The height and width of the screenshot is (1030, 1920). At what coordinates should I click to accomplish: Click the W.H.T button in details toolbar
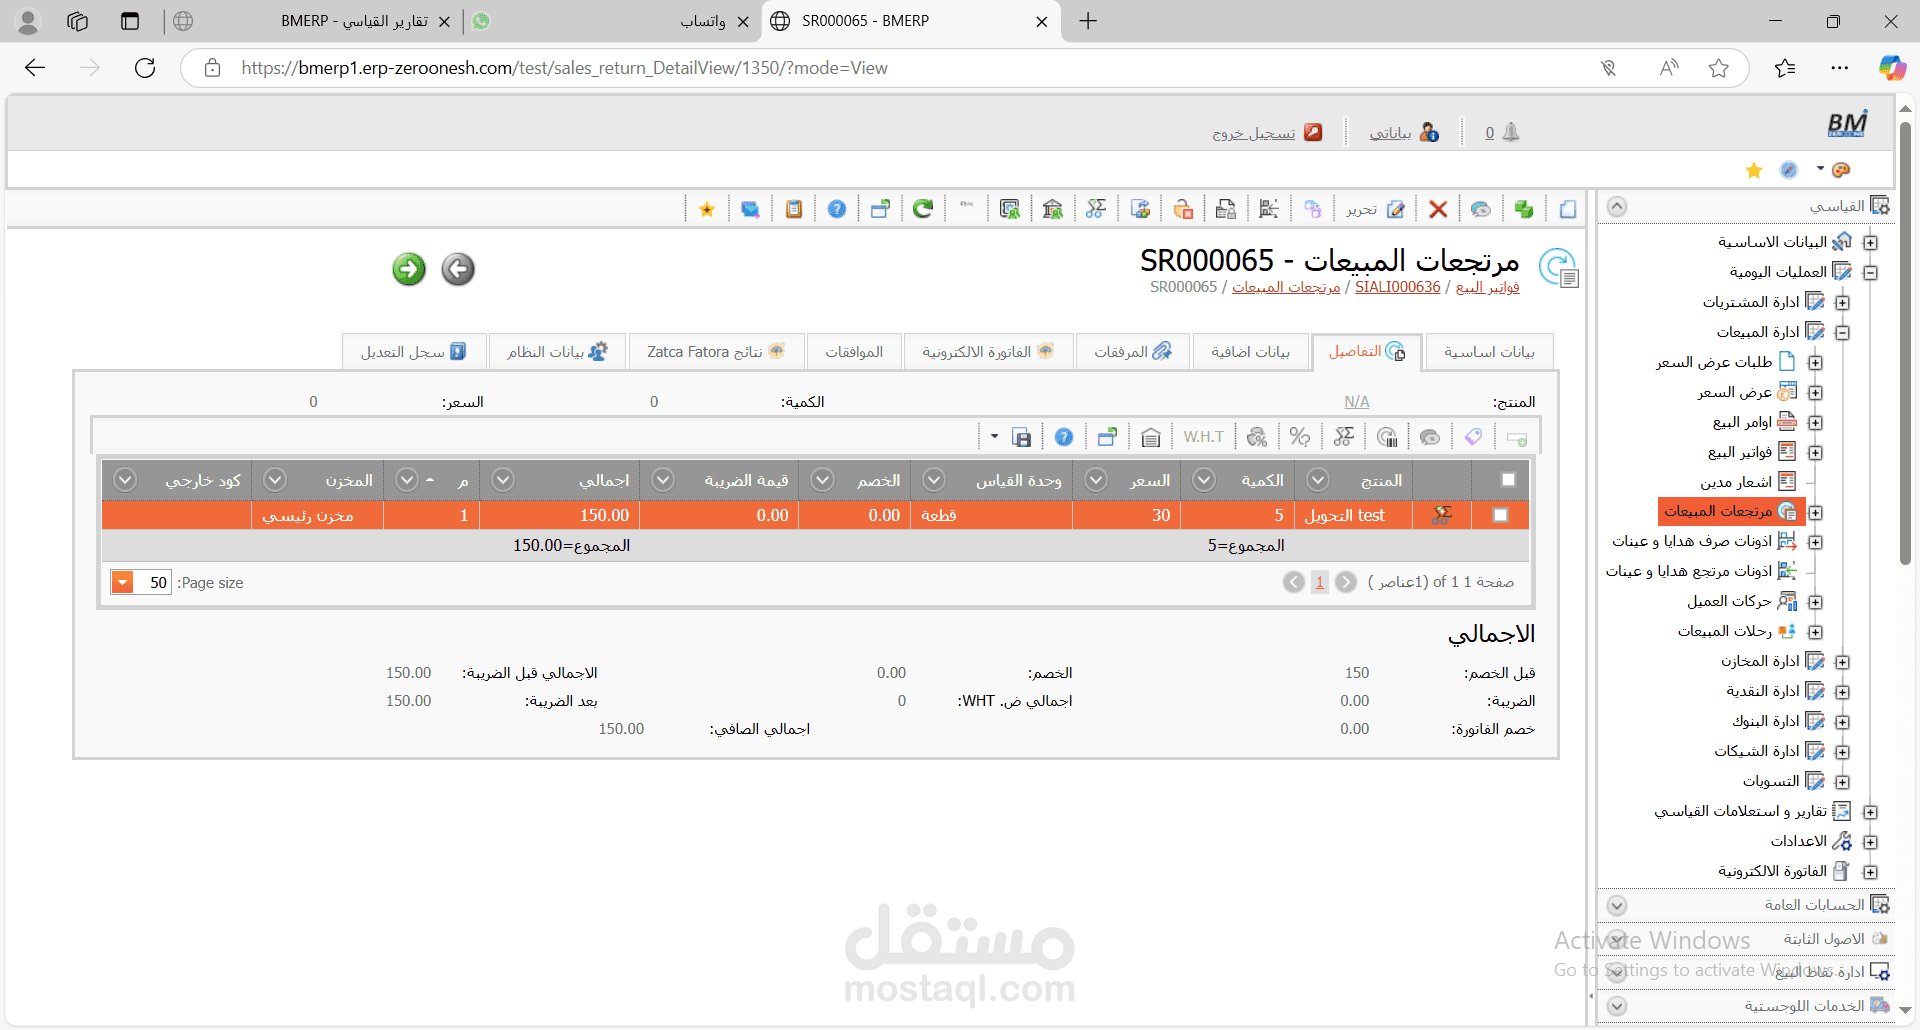point(1203,437)
